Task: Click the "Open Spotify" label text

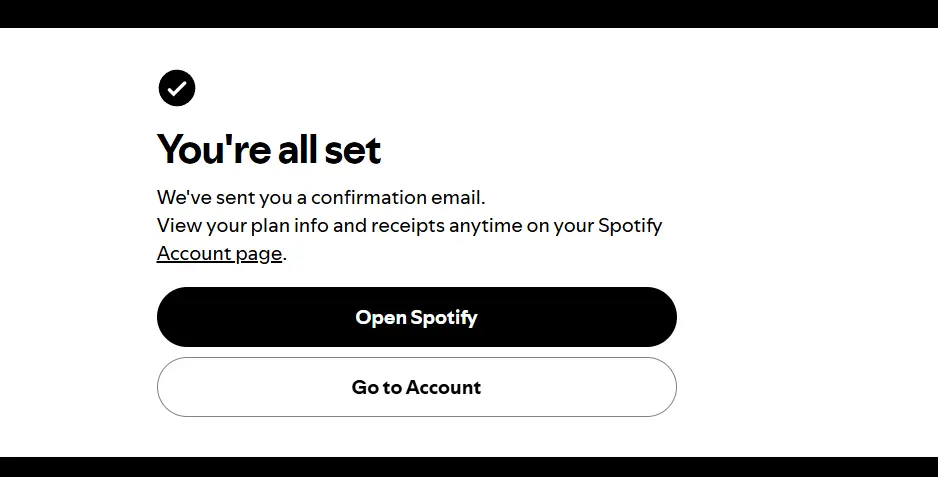Action: [416, 317]
